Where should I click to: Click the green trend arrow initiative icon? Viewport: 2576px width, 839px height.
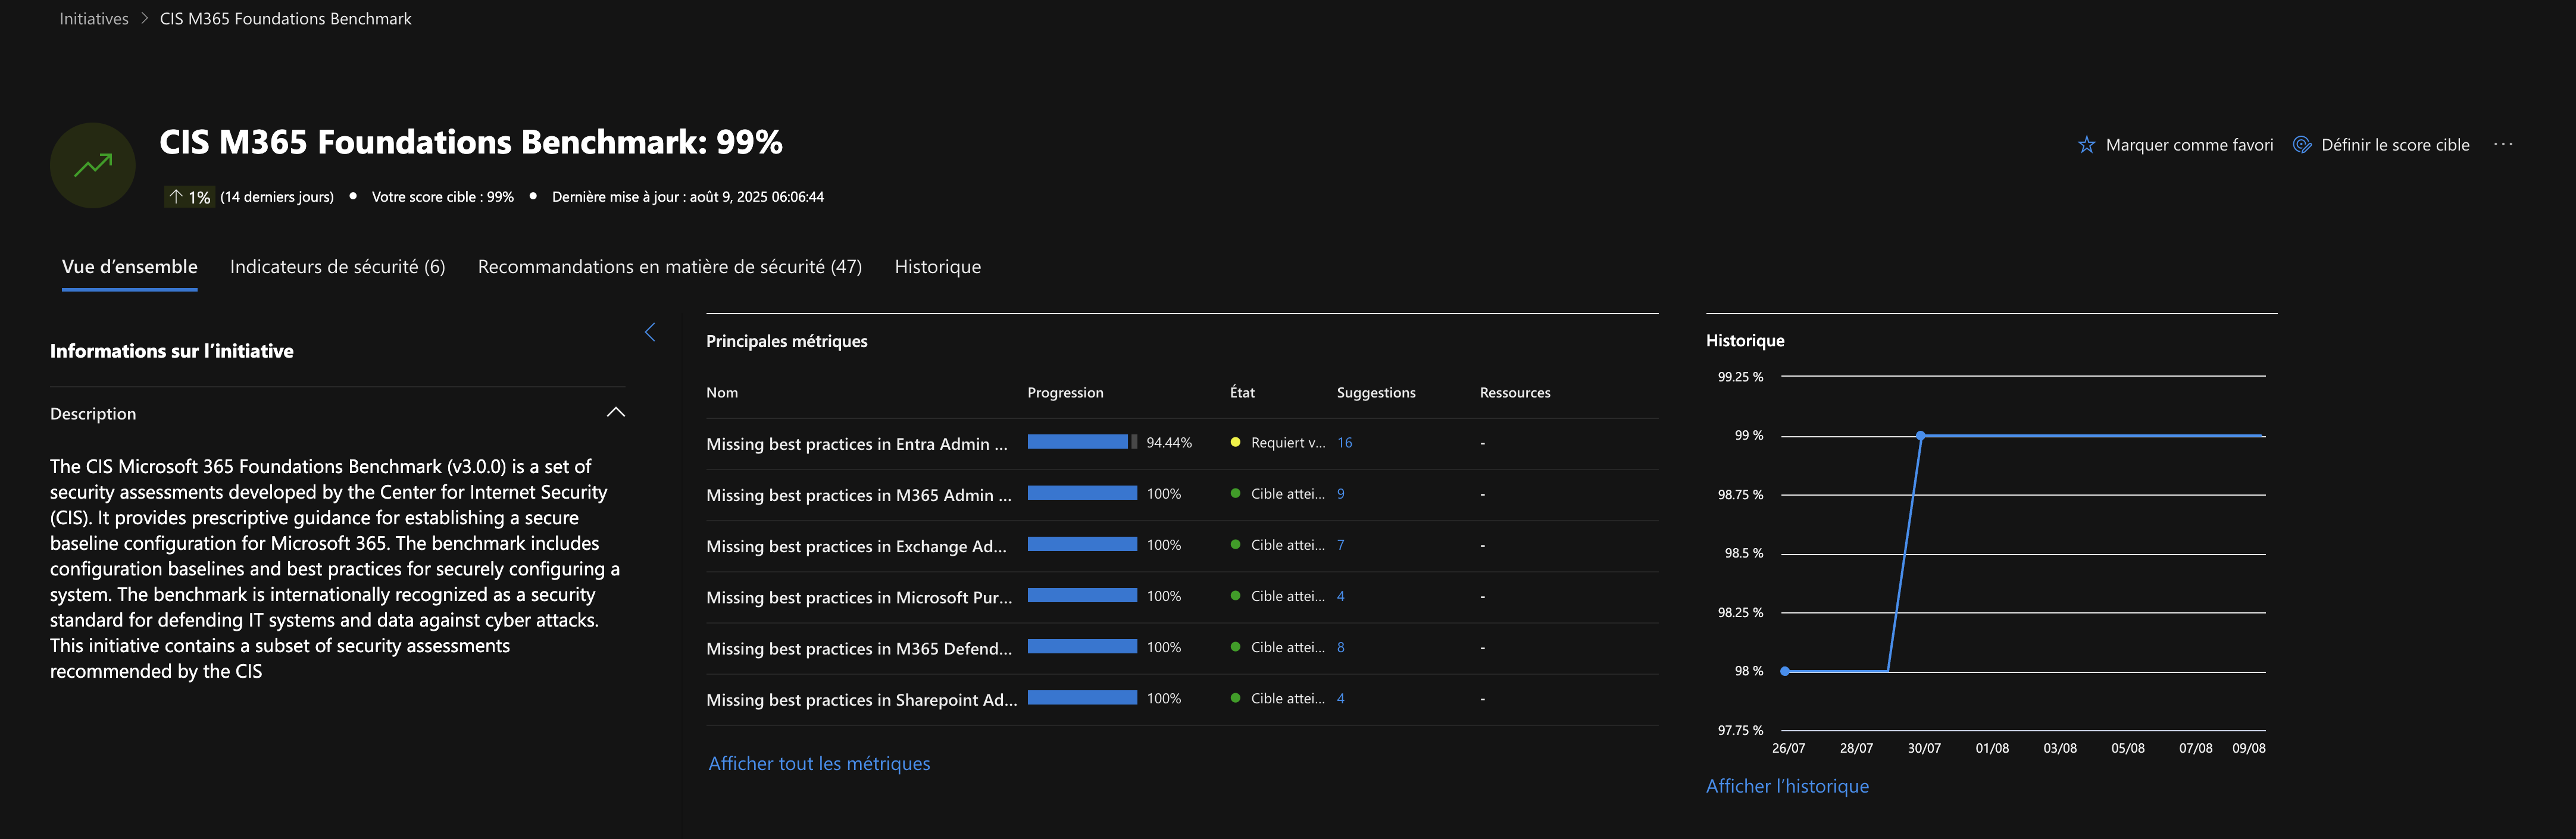93,166
